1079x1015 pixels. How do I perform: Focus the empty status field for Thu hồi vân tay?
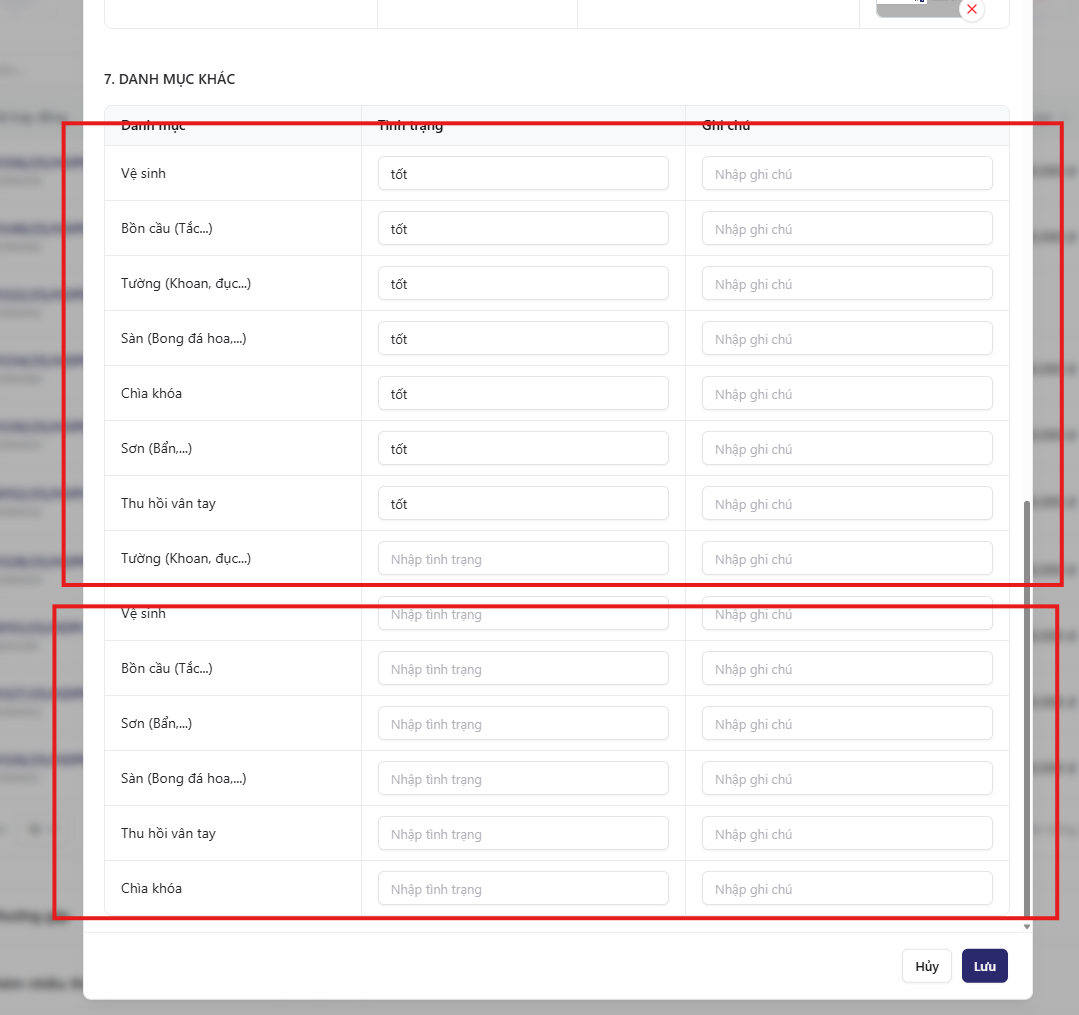(523, 834)
